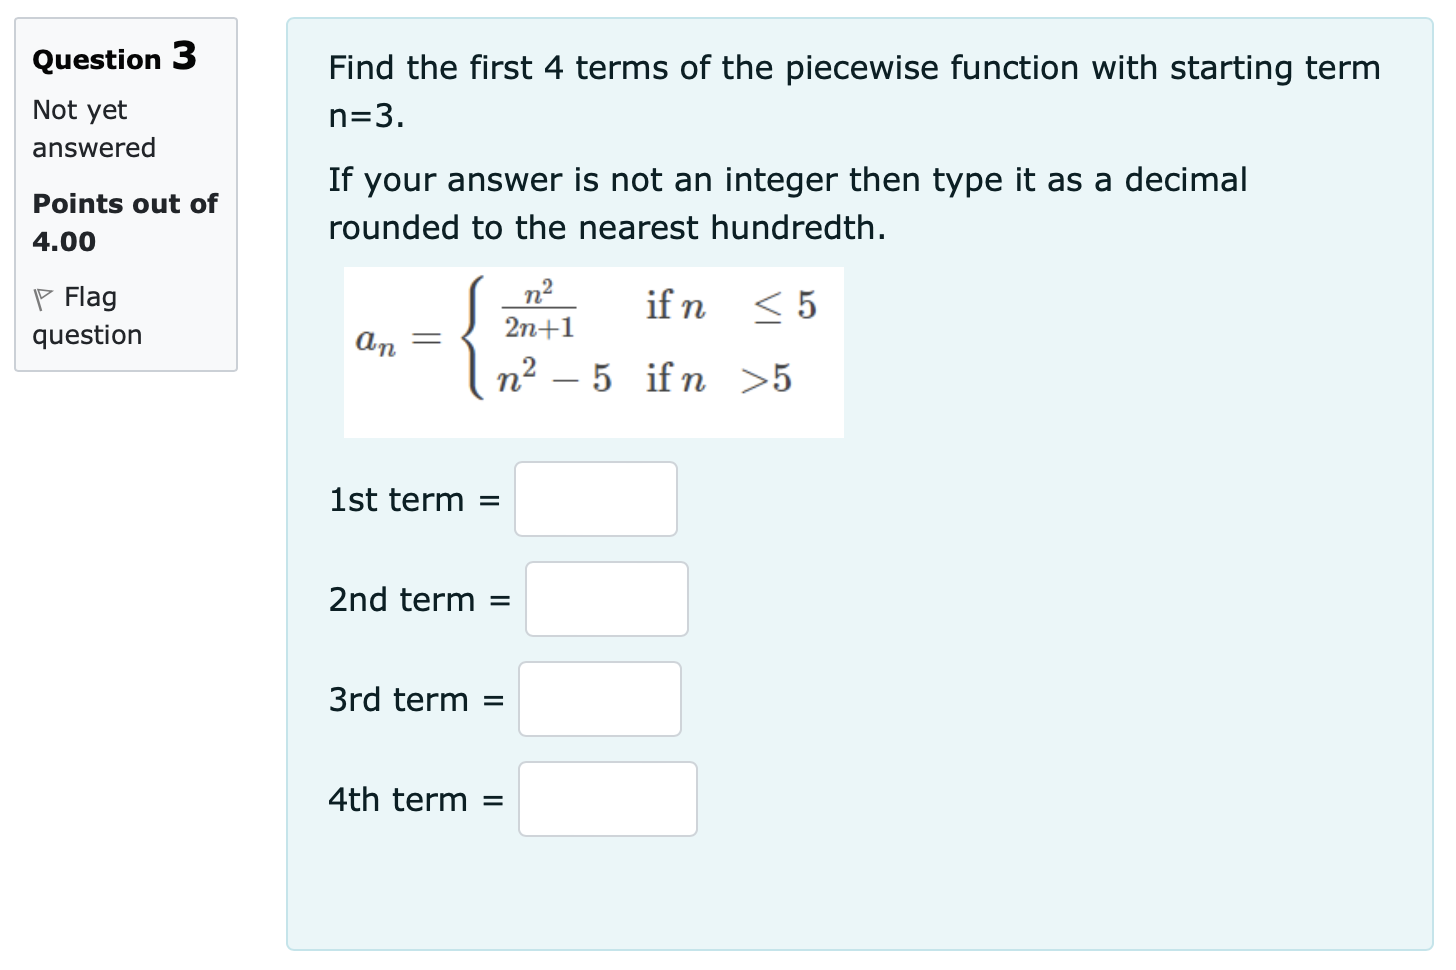The height and width of the screenshot is (970, 1456).
Task: Click the 3rd term label
Action: 411,700
